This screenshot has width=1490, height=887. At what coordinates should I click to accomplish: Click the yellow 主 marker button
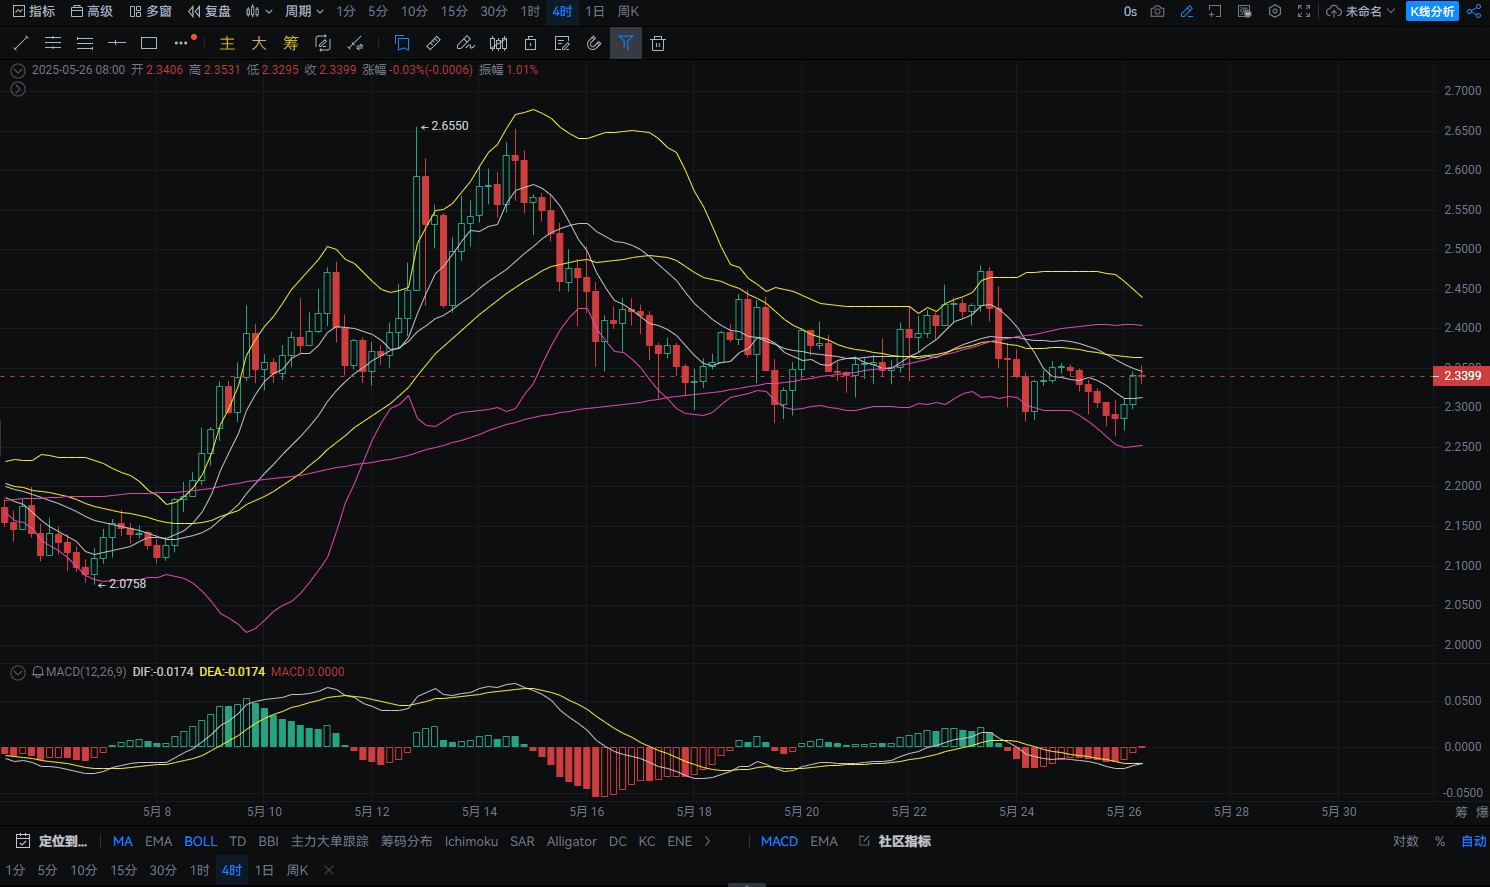tap(227, 43)
